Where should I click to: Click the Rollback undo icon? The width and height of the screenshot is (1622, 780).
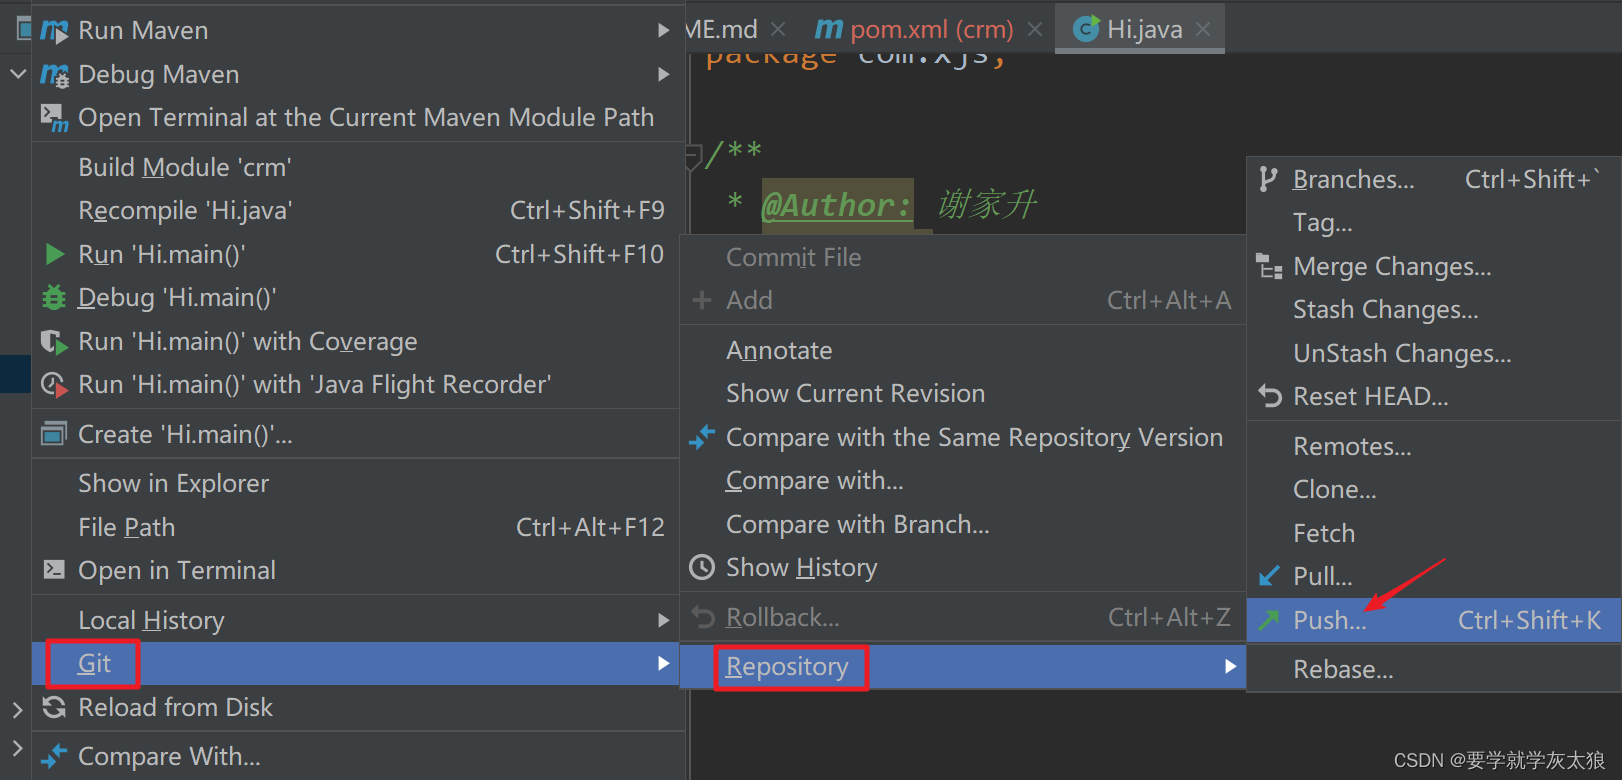point(703,617)
